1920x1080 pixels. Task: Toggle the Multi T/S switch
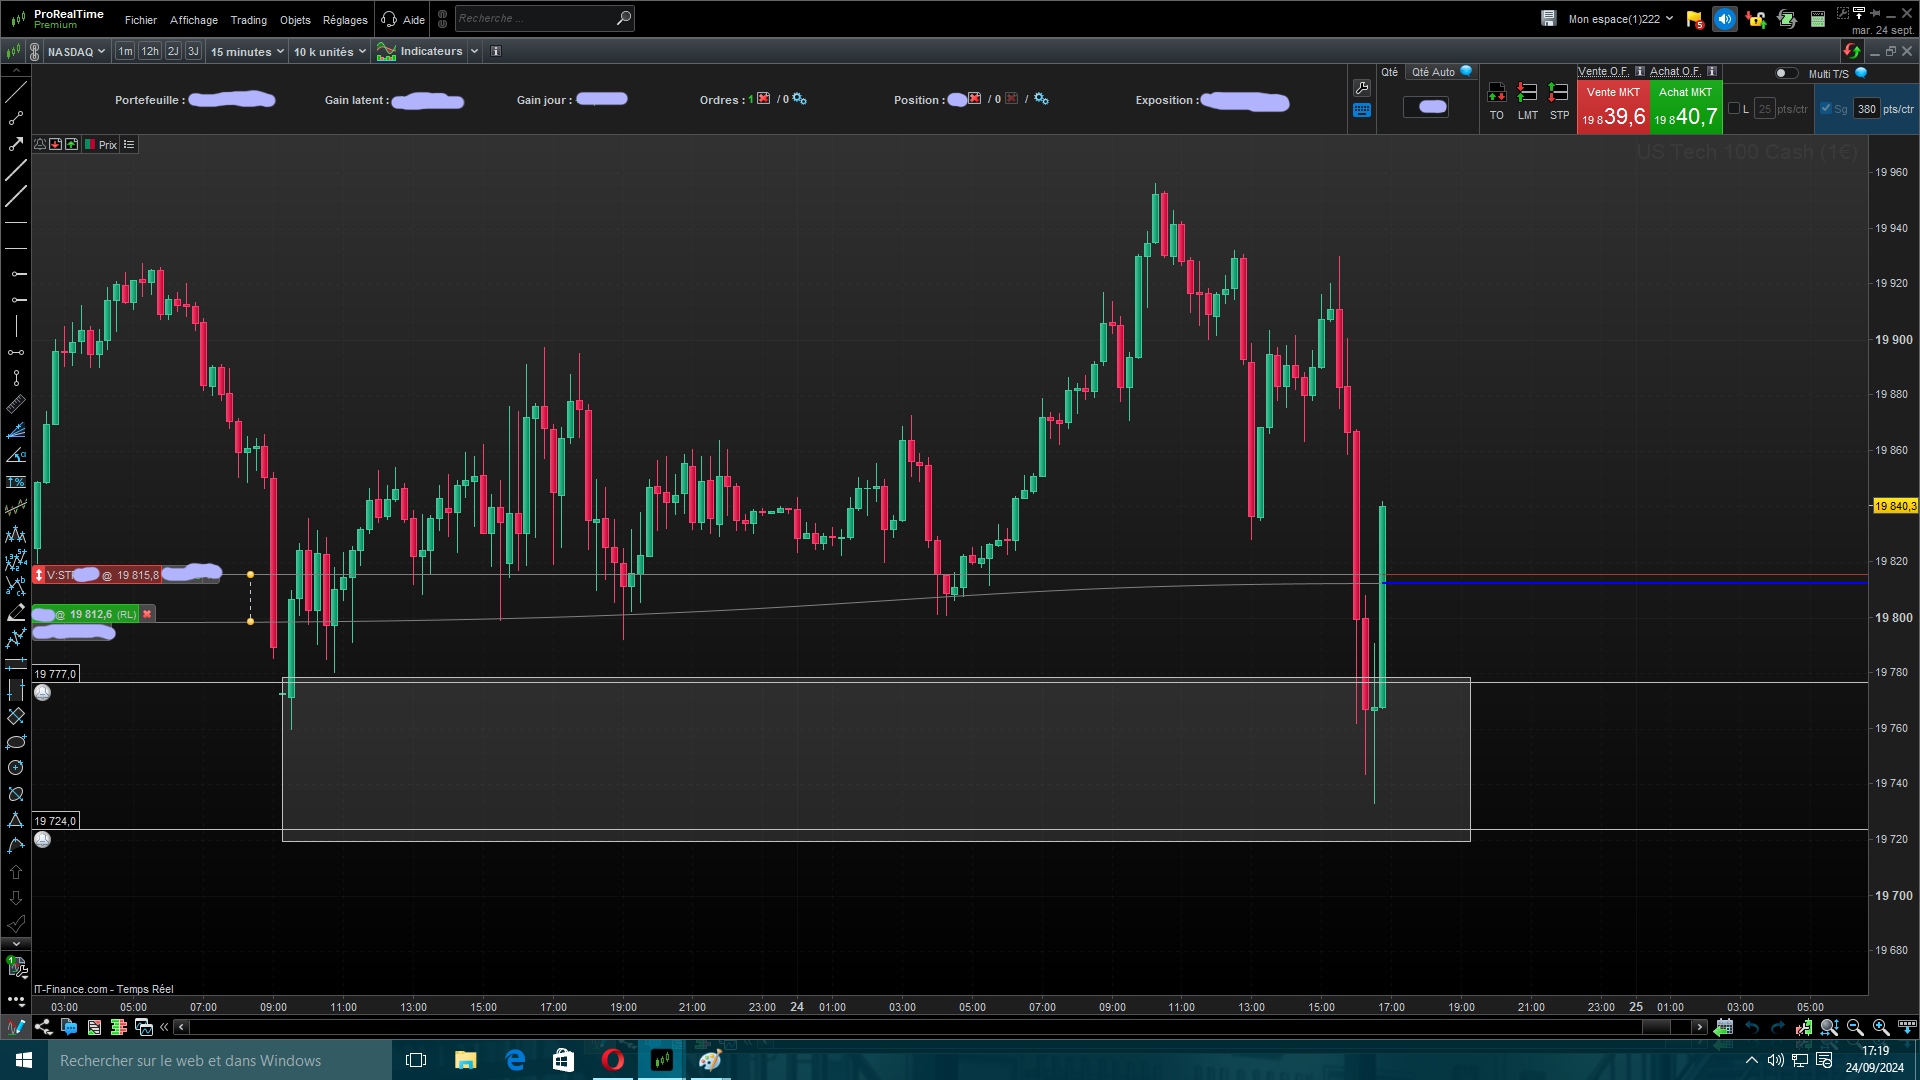coord(1785,73)
